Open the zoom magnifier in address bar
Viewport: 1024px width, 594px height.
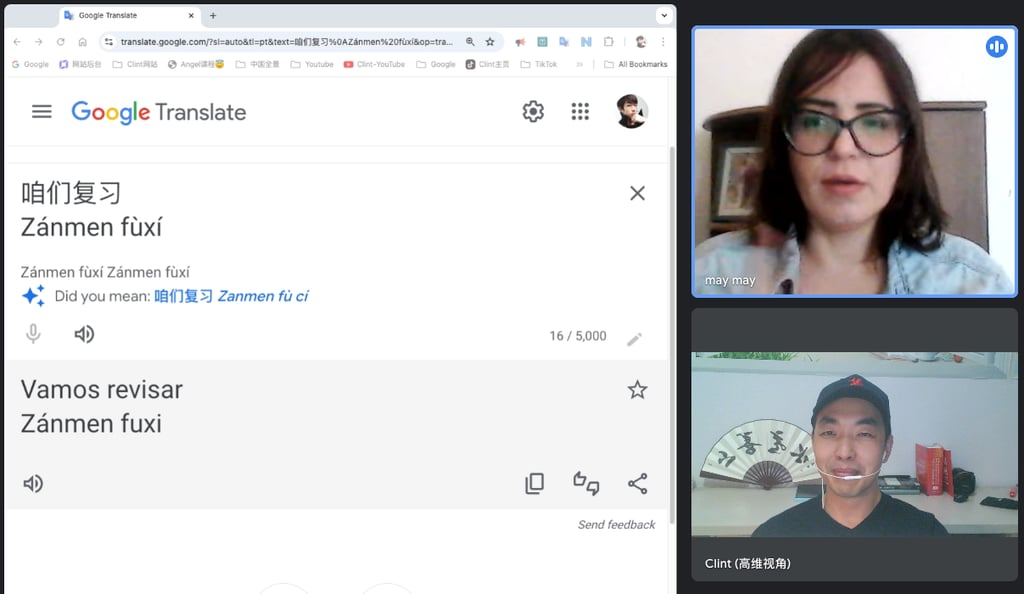470,42
